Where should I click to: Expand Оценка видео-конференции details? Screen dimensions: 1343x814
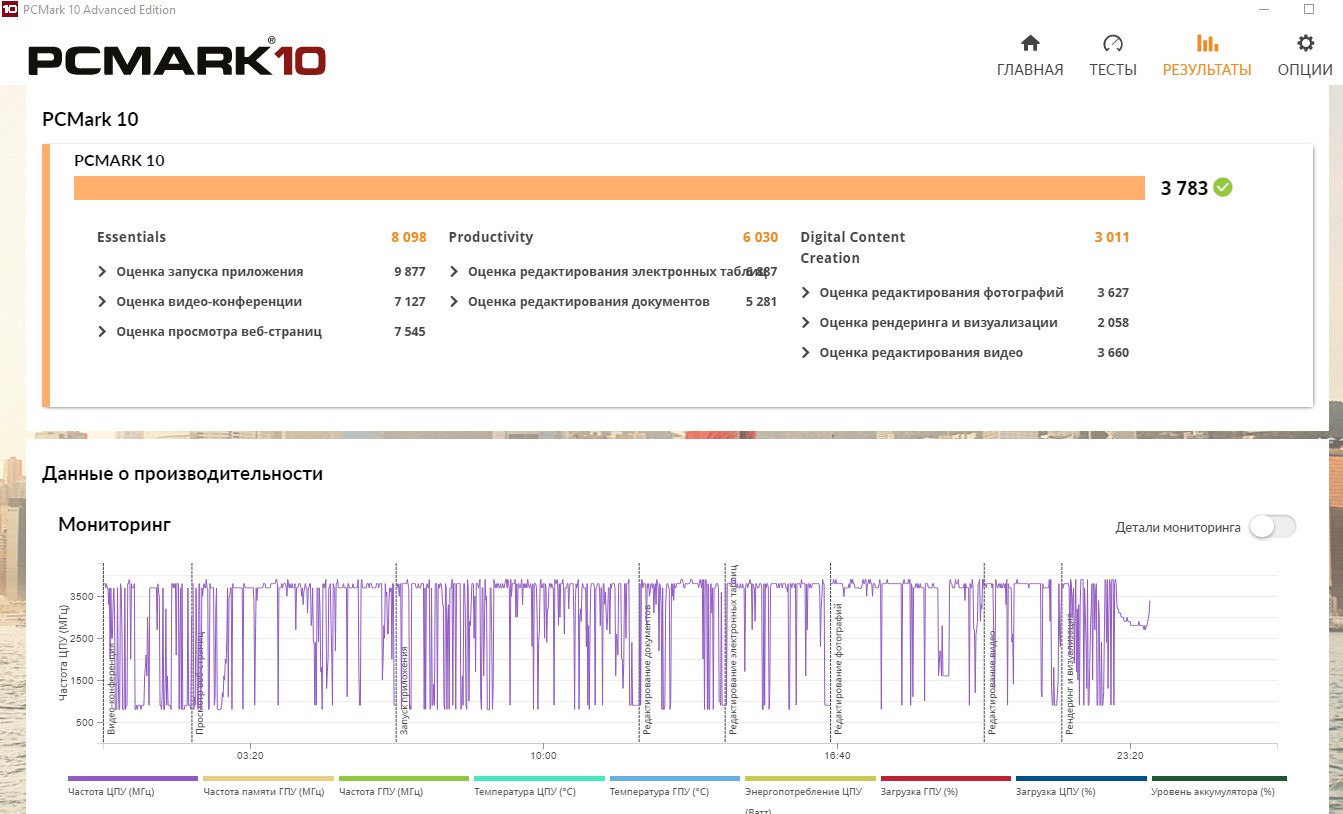103,302
